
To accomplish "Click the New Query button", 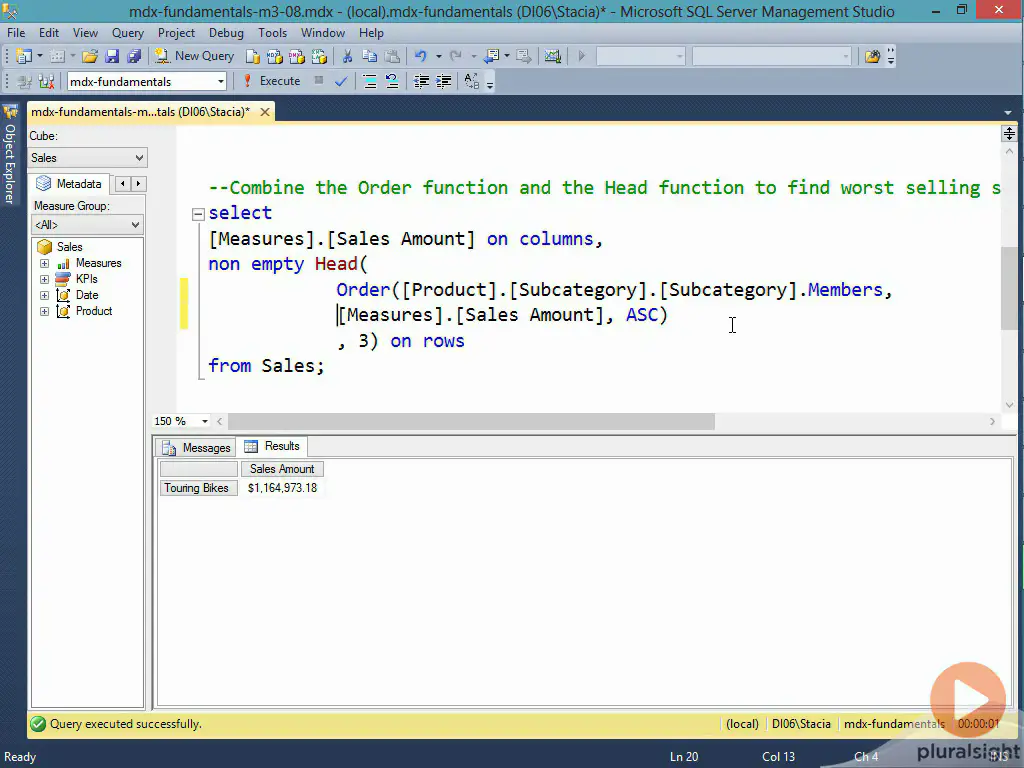I will click(x=195, y=56).
